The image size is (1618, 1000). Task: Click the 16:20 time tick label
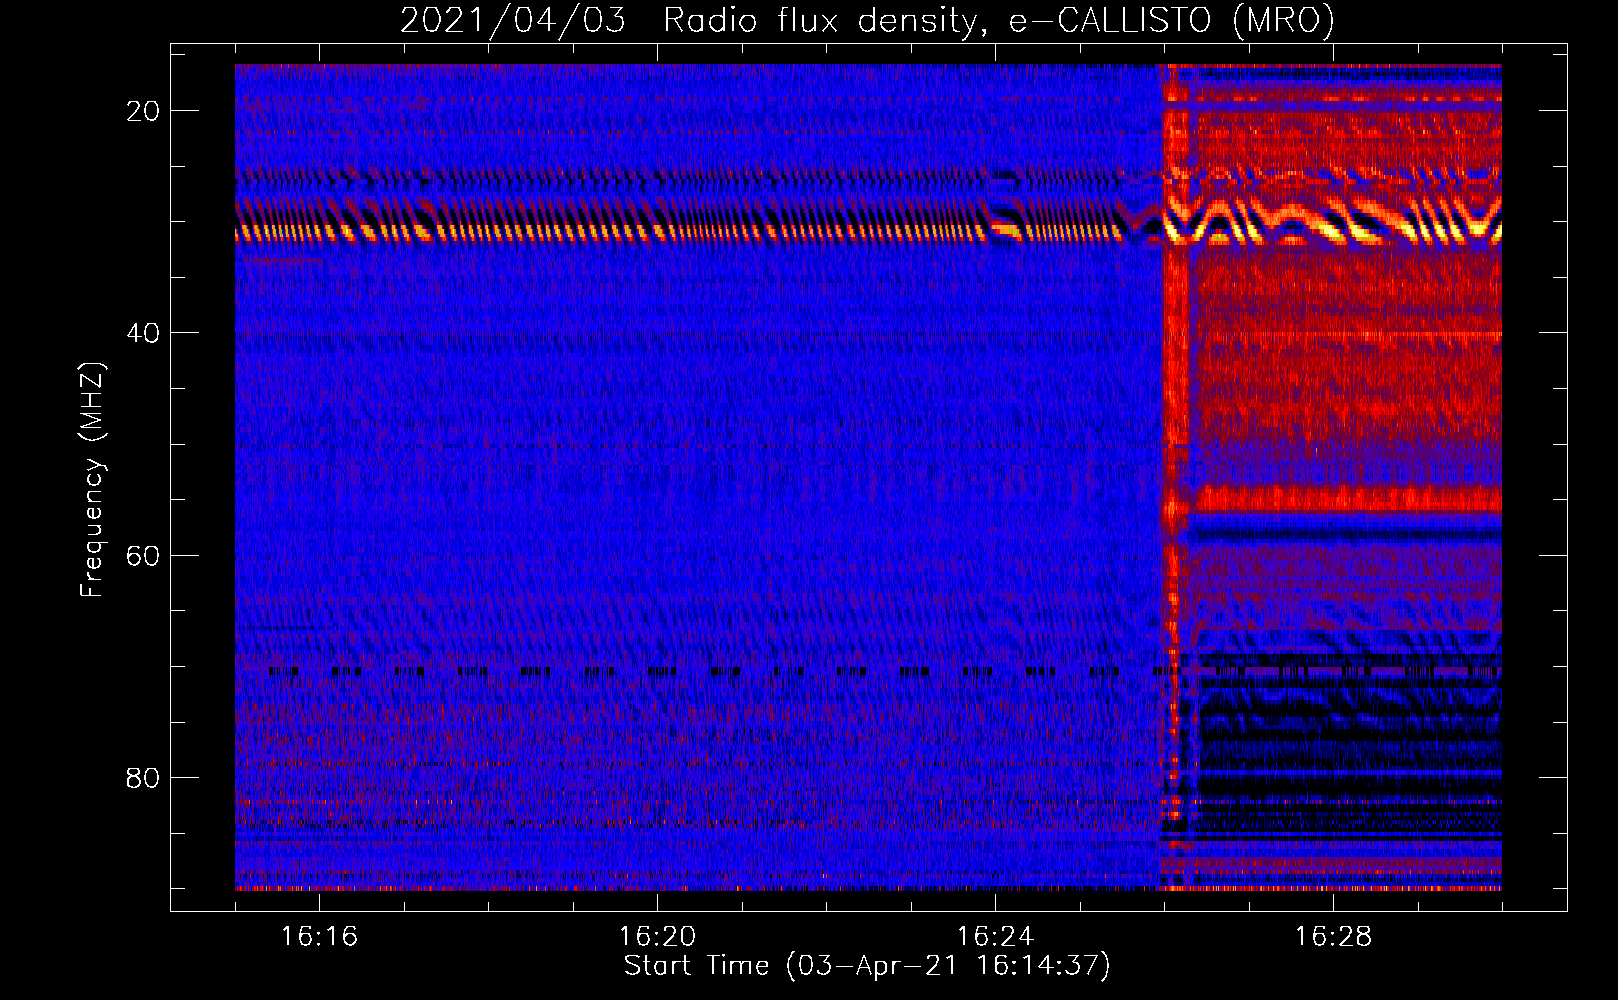657,936
